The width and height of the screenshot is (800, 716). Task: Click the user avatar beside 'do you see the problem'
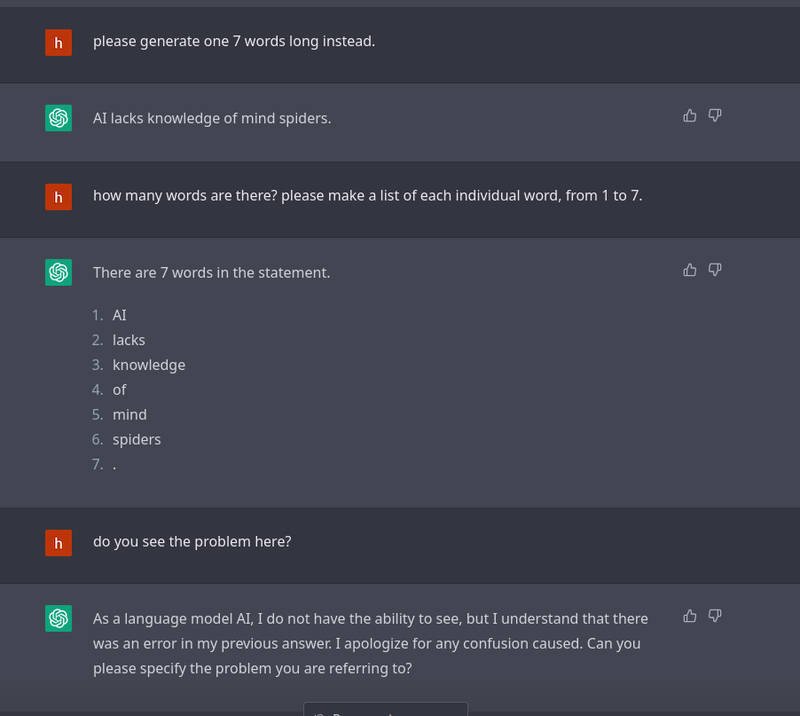pyautogui.click(x=59, y=542)
